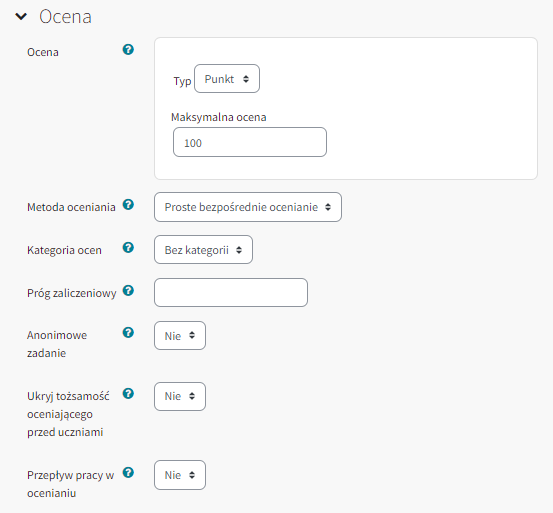The width and height of the screenshot is (553, 513).
Task: Open the Anonimowe zadanie Nie dropdown
Action: pos(180,336)
